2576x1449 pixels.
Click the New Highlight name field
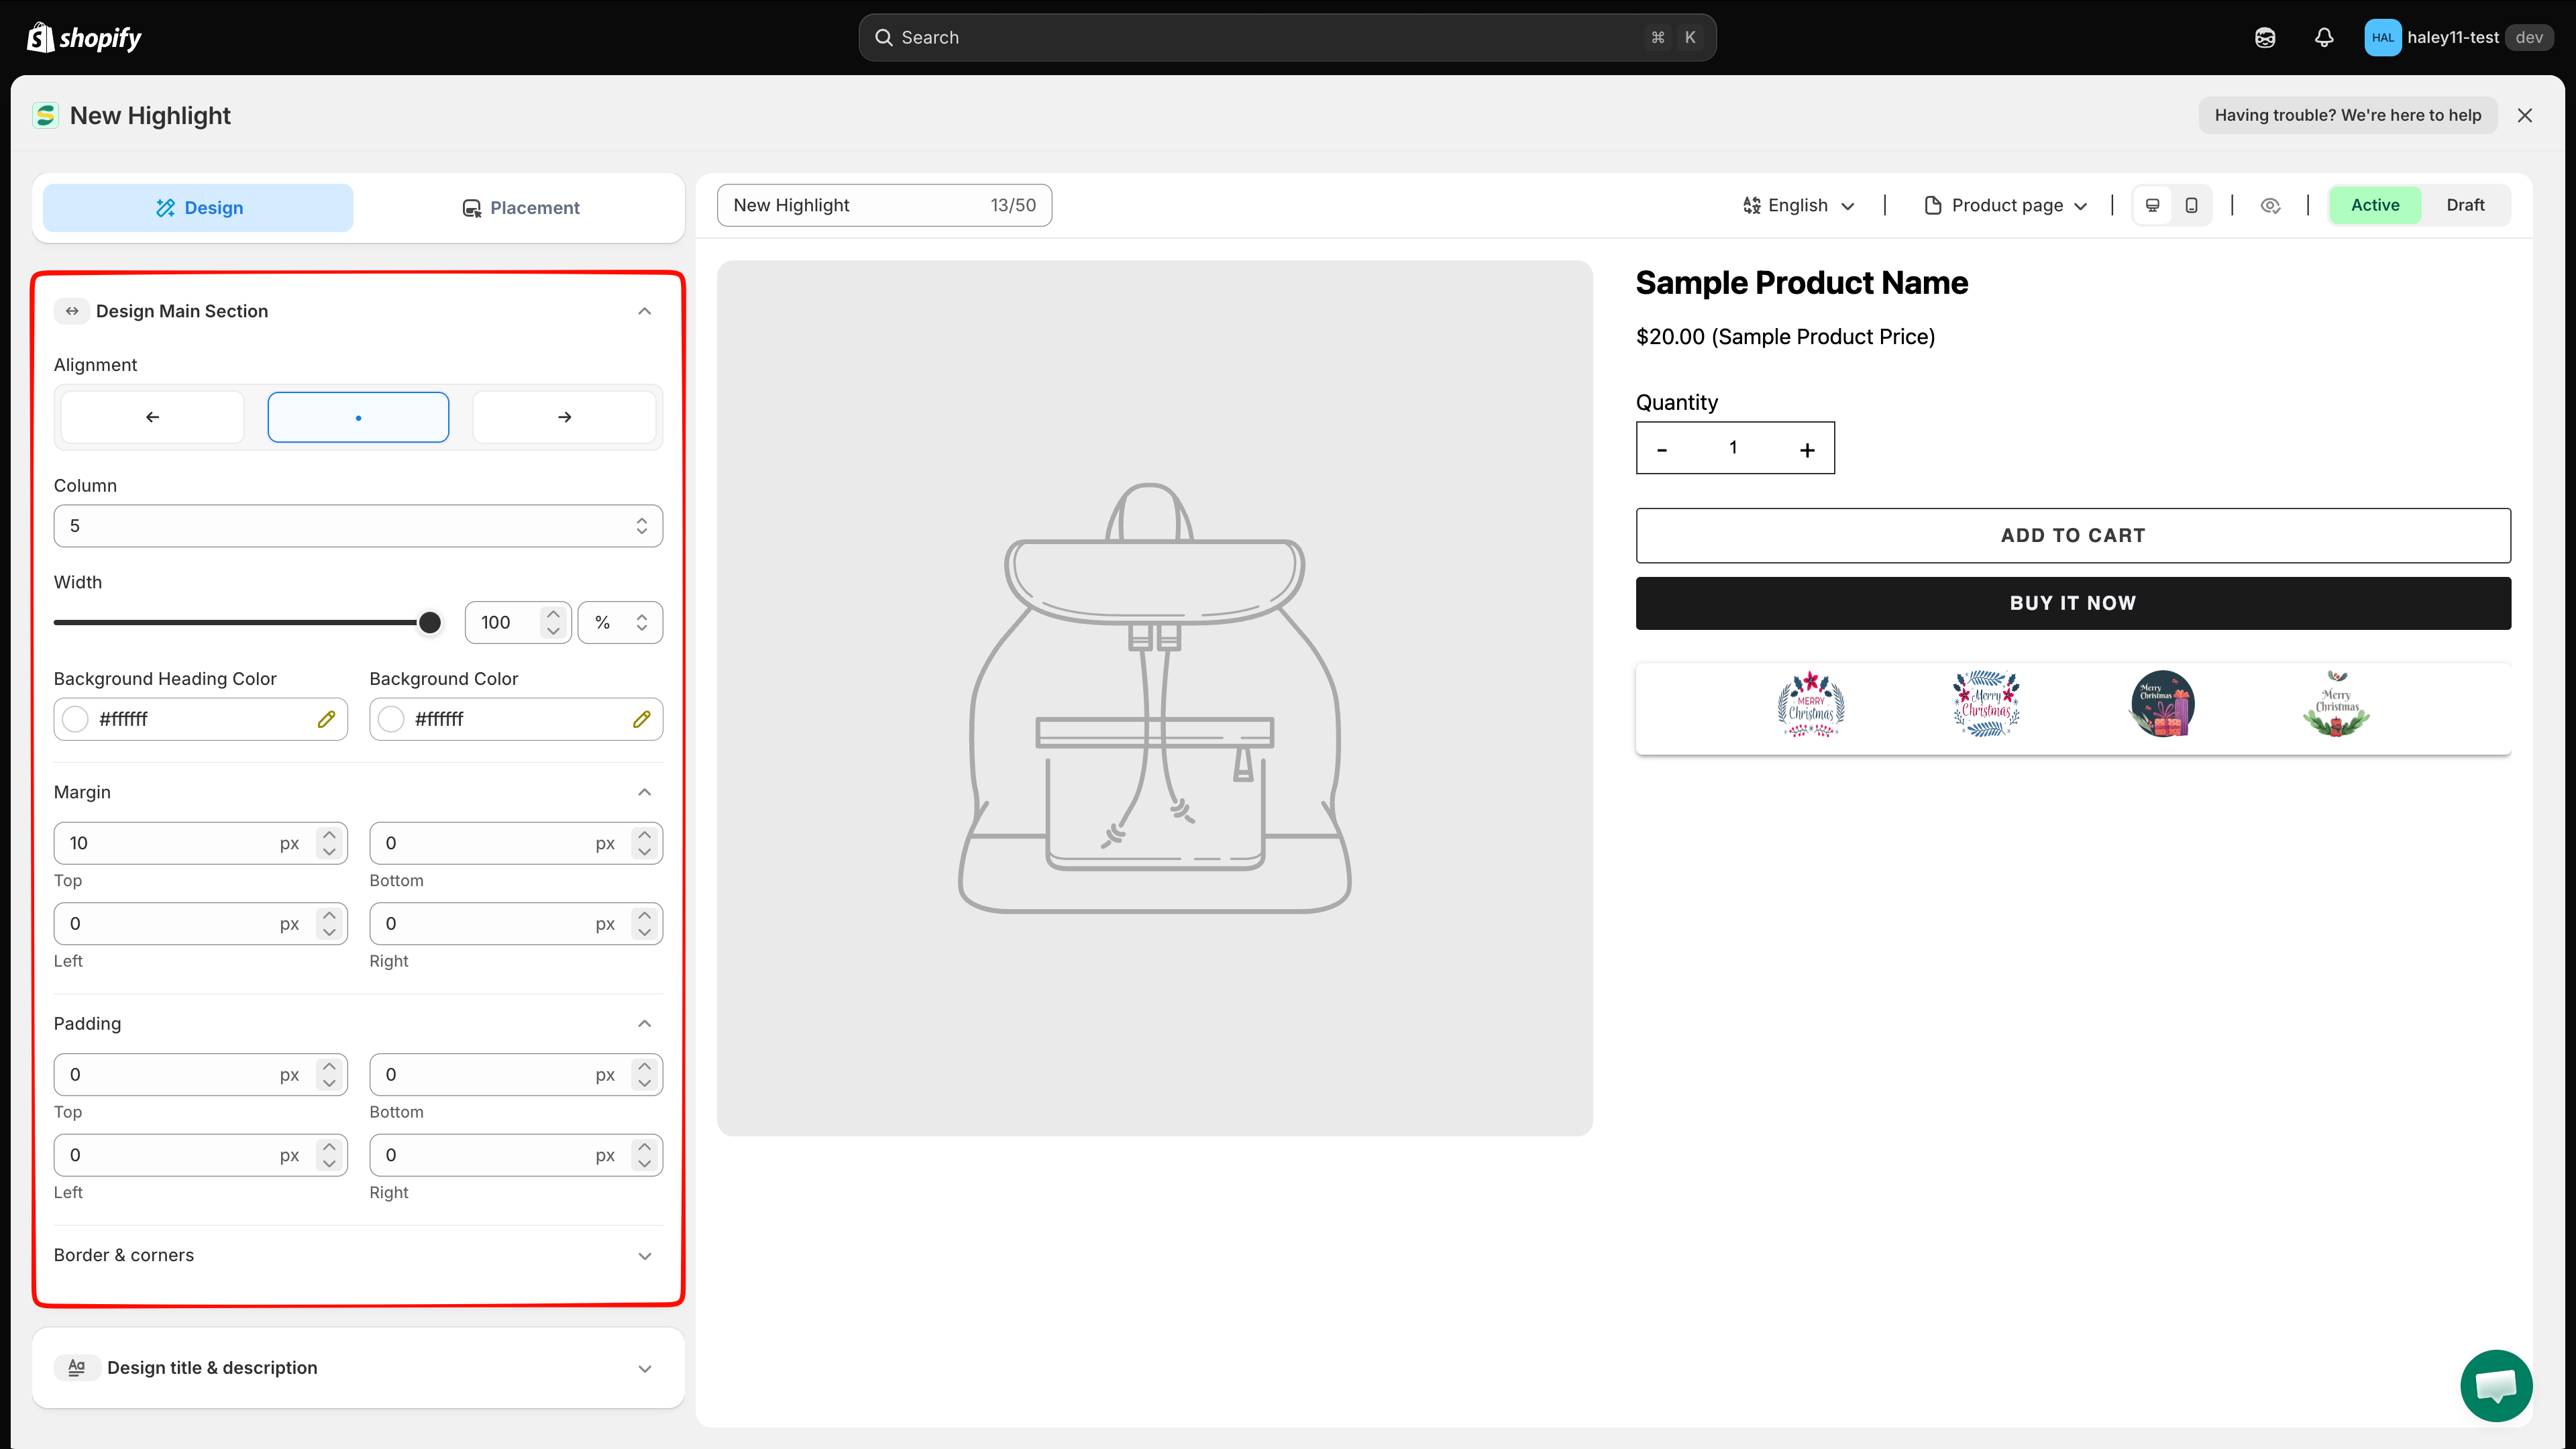point(884,205)
